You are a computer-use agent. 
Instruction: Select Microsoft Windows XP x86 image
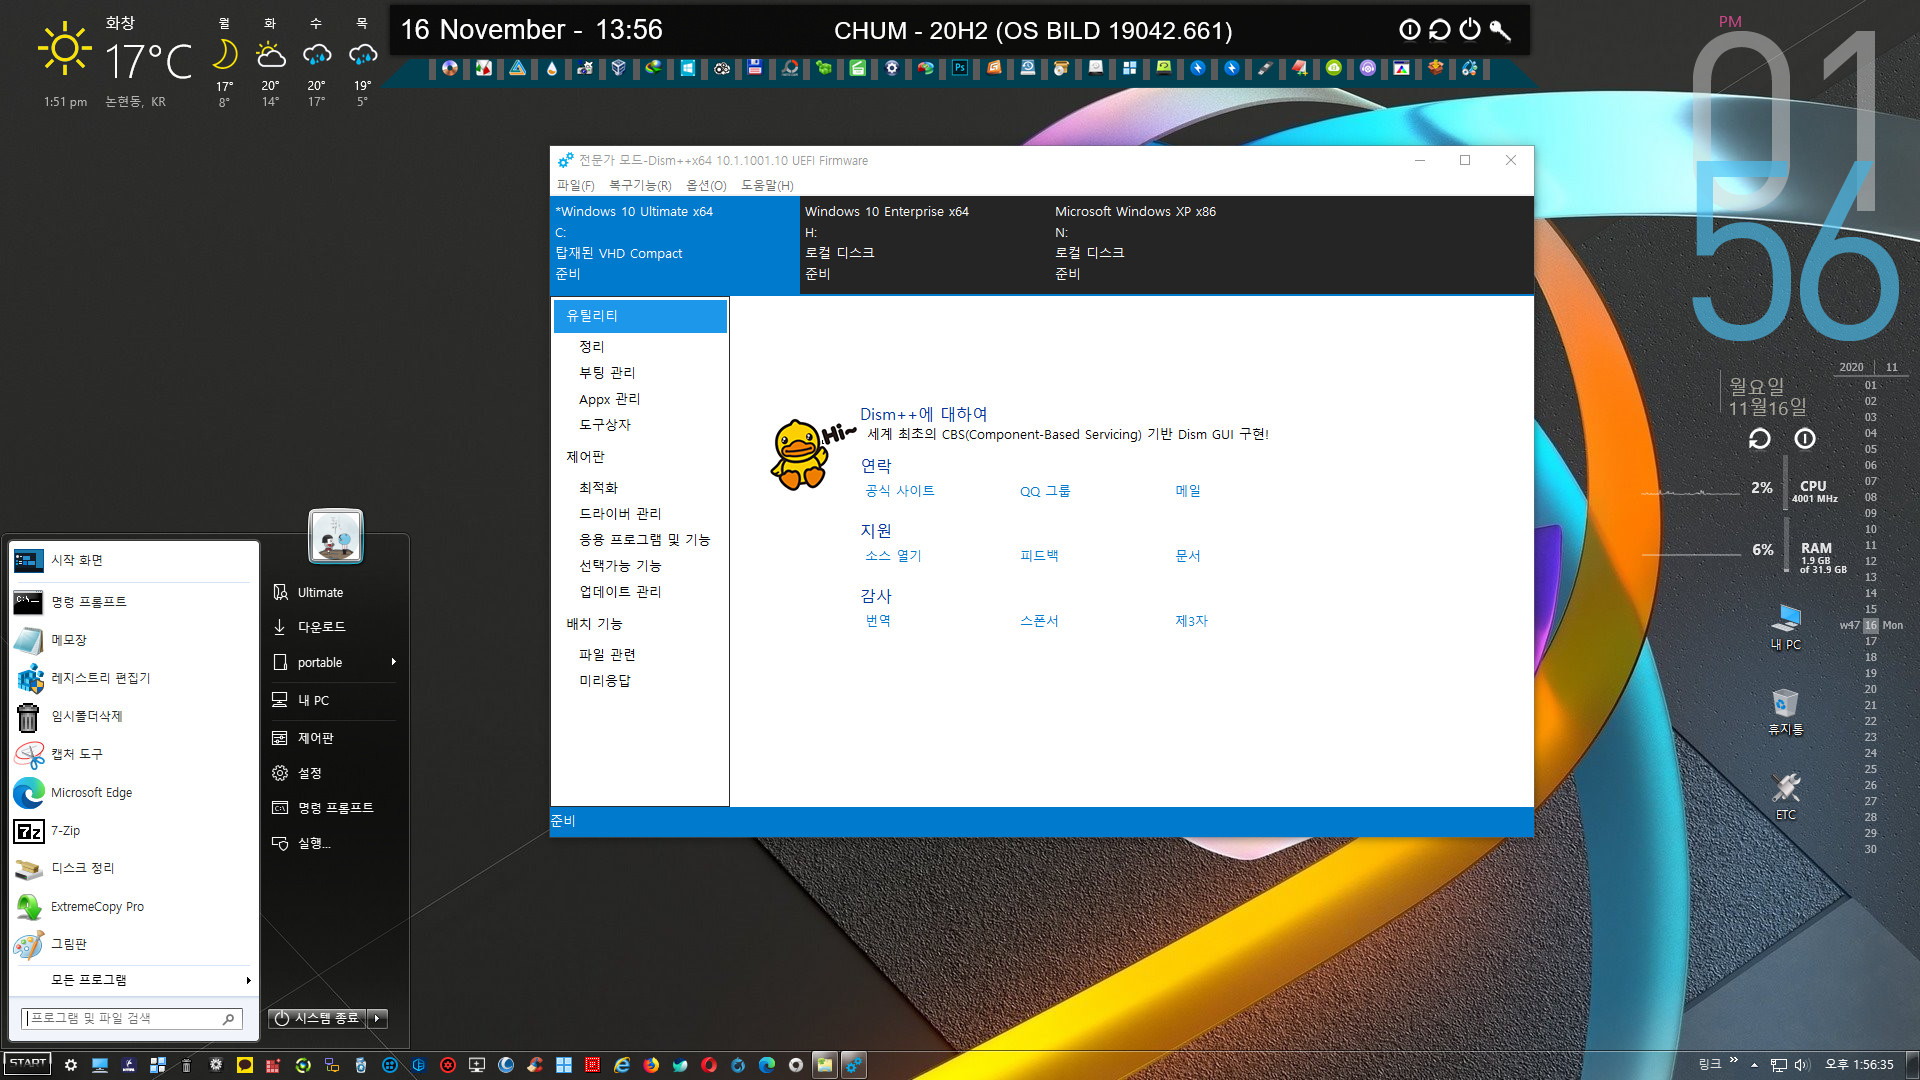point(1174,243)
